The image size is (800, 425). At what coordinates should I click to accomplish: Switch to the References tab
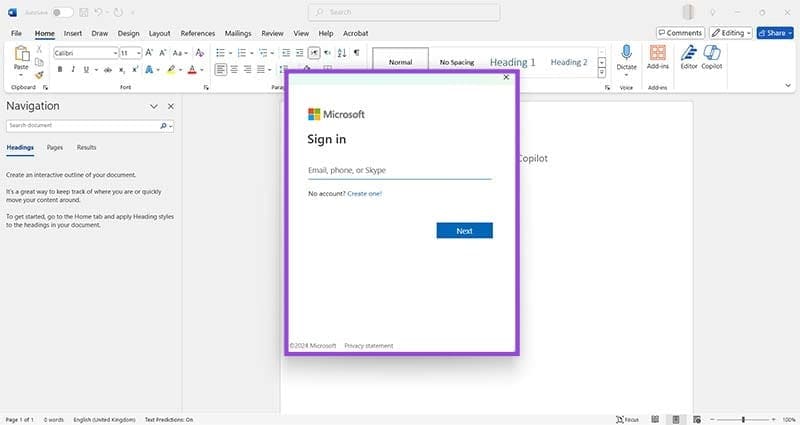tap(197, 33)
